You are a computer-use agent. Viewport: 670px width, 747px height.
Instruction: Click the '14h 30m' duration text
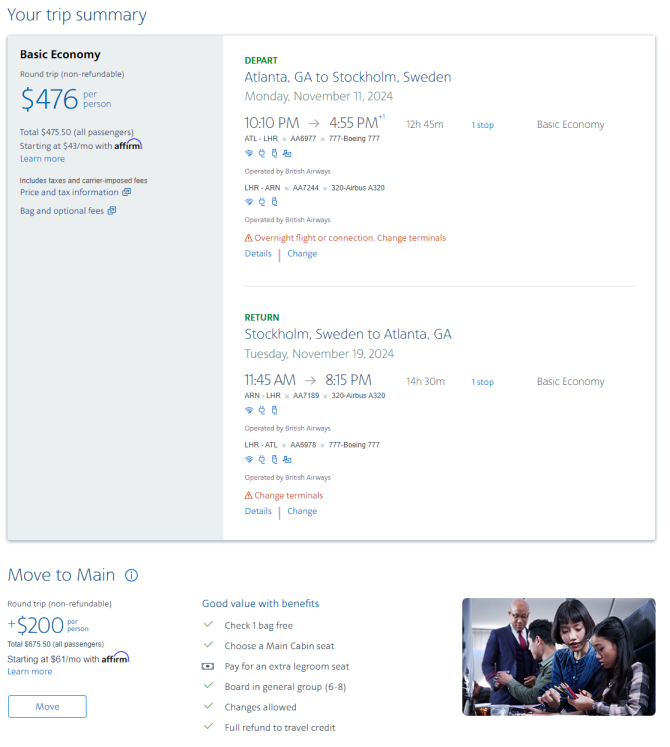tap(426, 382)
